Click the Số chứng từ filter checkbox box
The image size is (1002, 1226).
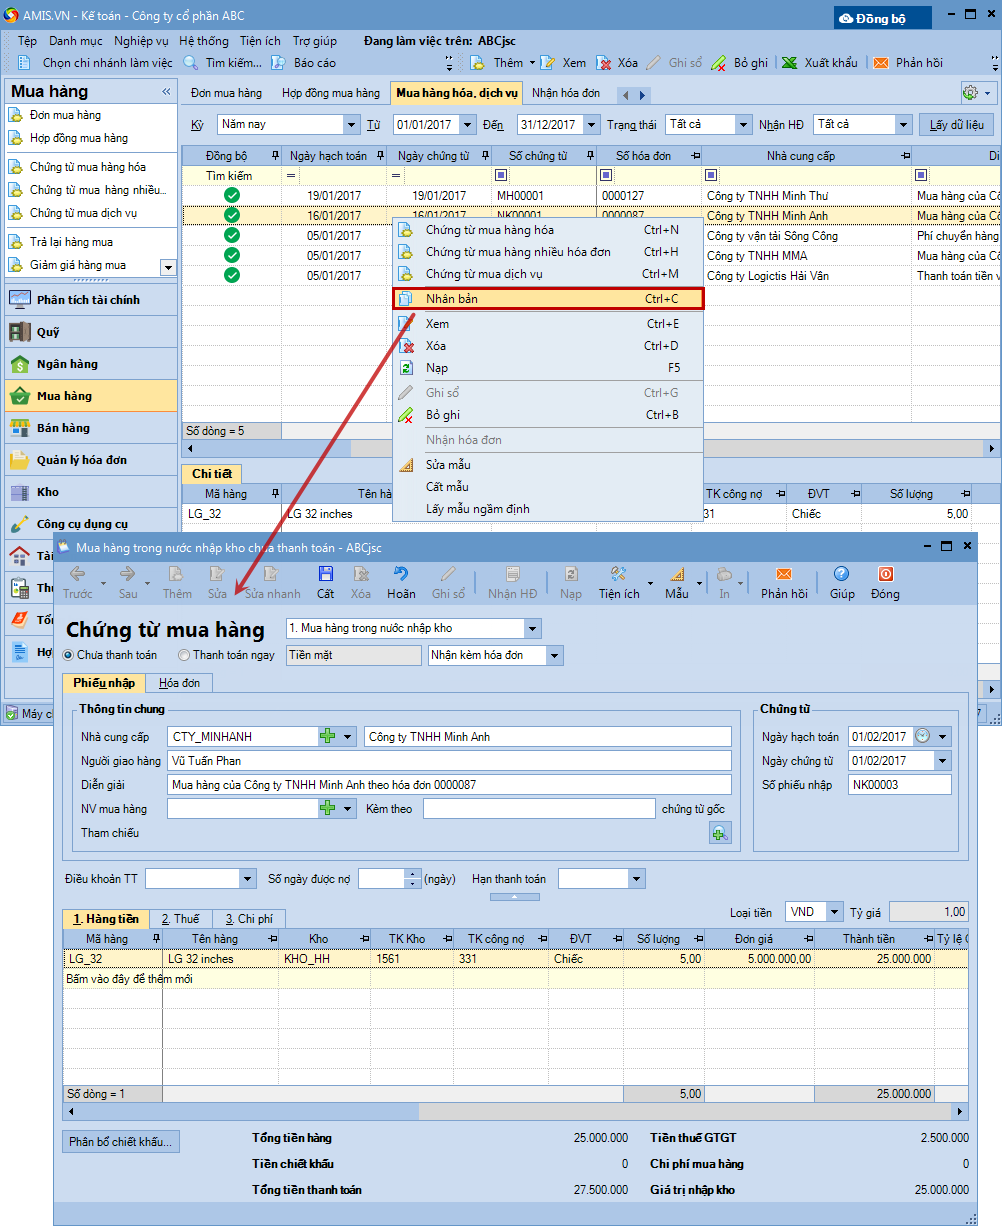click(501, 176)
